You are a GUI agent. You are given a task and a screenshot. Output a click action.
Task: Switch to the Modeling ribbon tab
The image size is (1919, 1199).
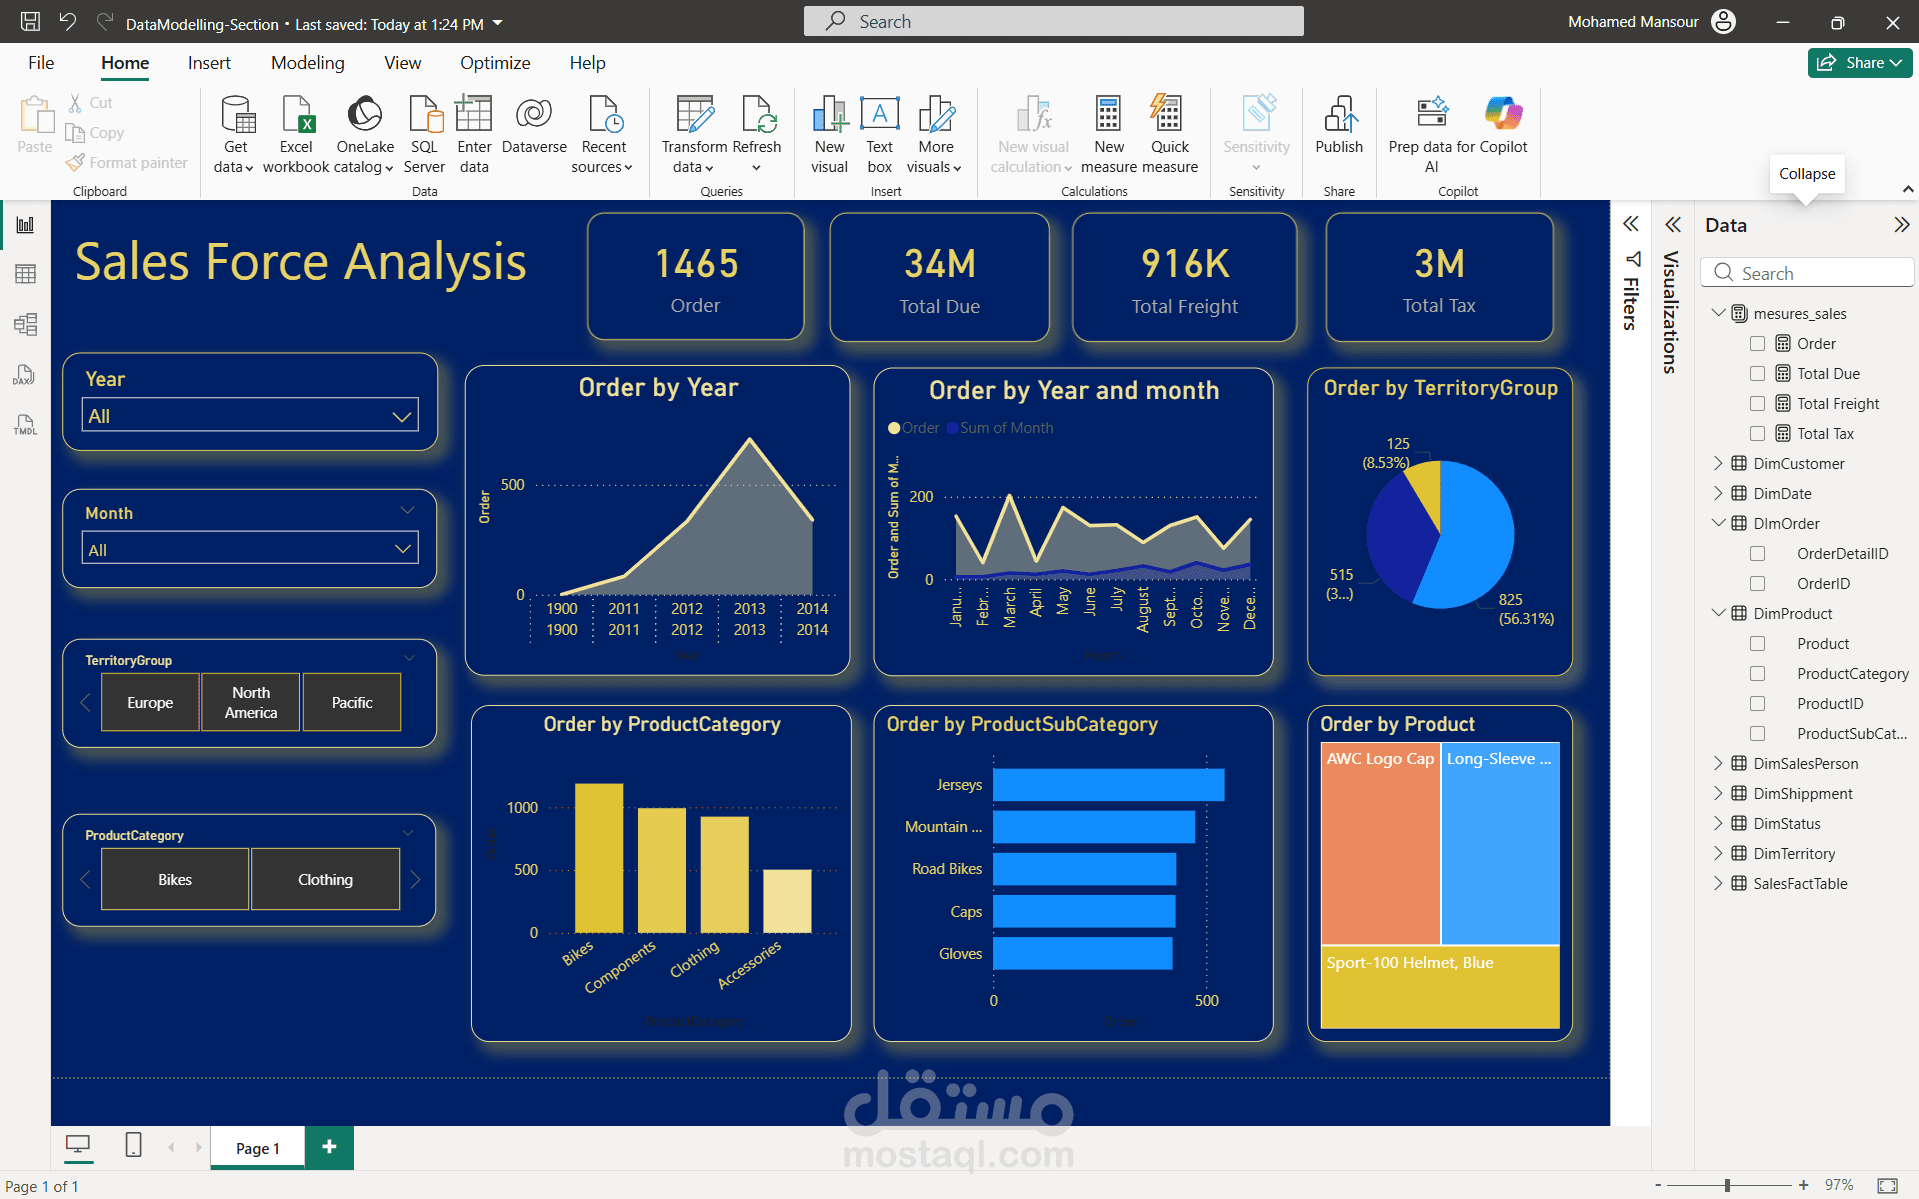[x=307, y=62]
